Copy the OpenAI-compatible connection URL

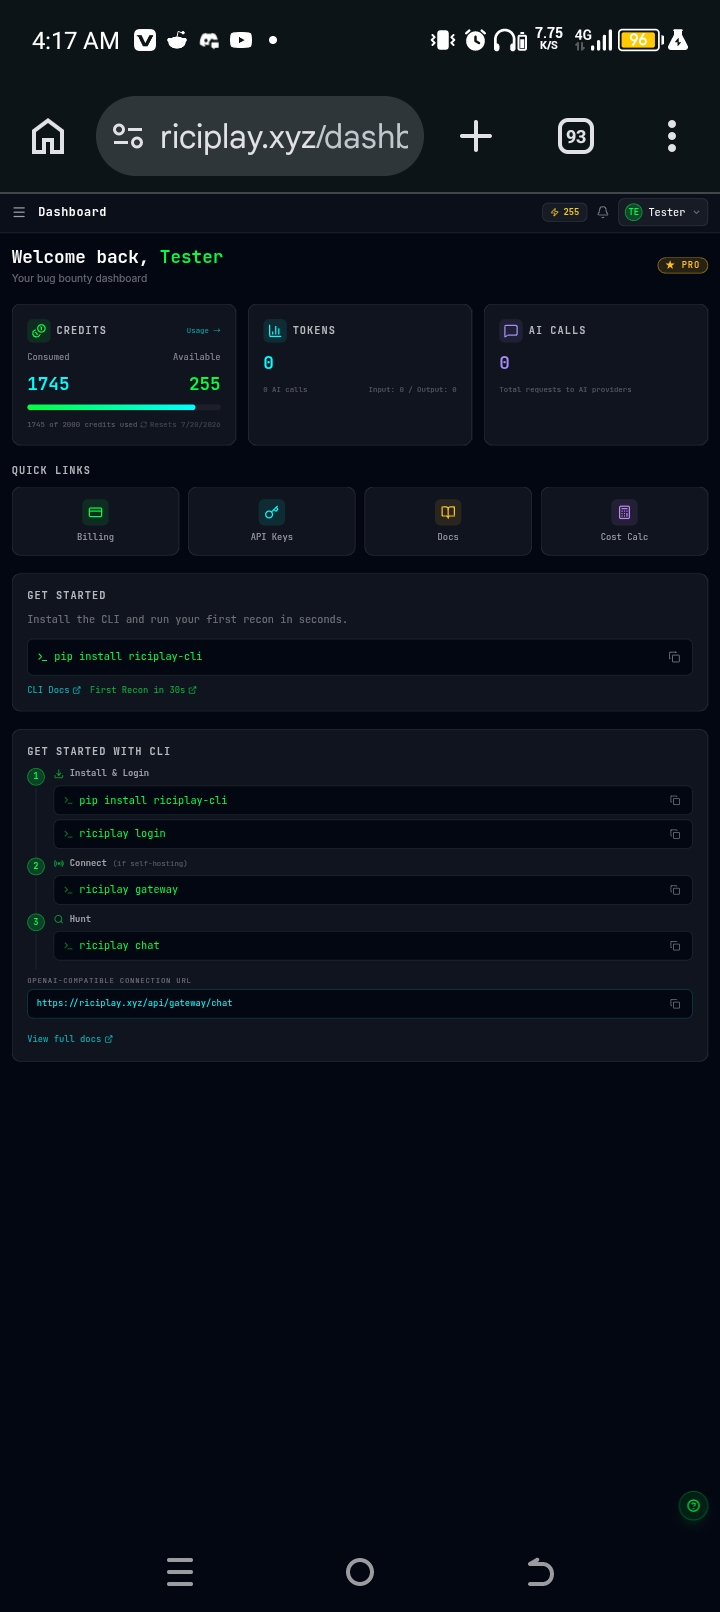click(675, 1004)
